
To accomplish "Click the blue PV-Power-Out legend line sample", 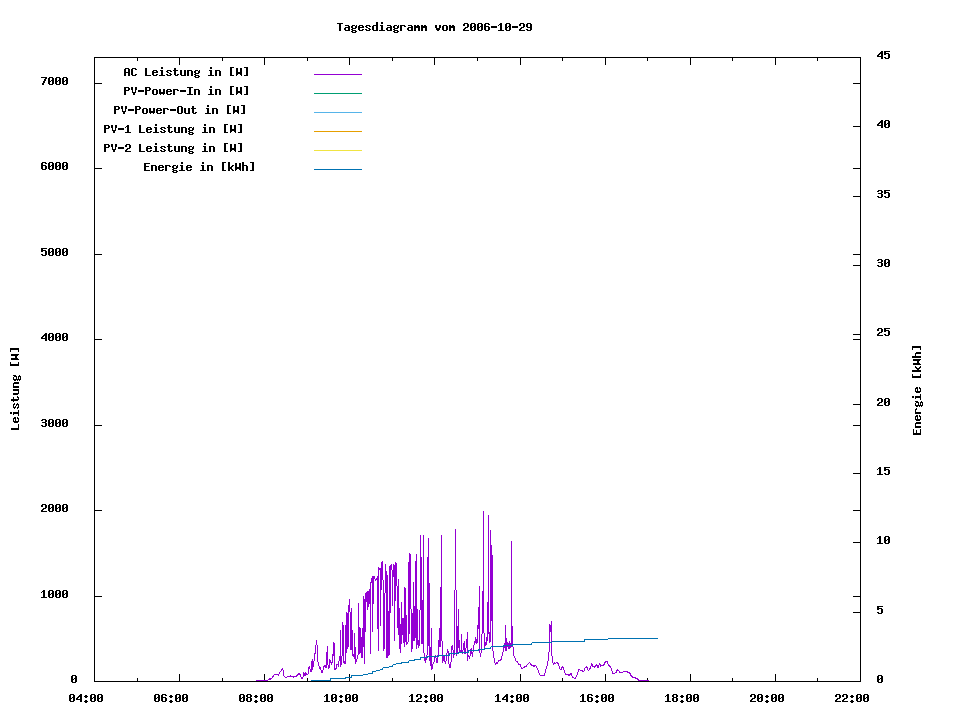I will [x=337, y=112].
